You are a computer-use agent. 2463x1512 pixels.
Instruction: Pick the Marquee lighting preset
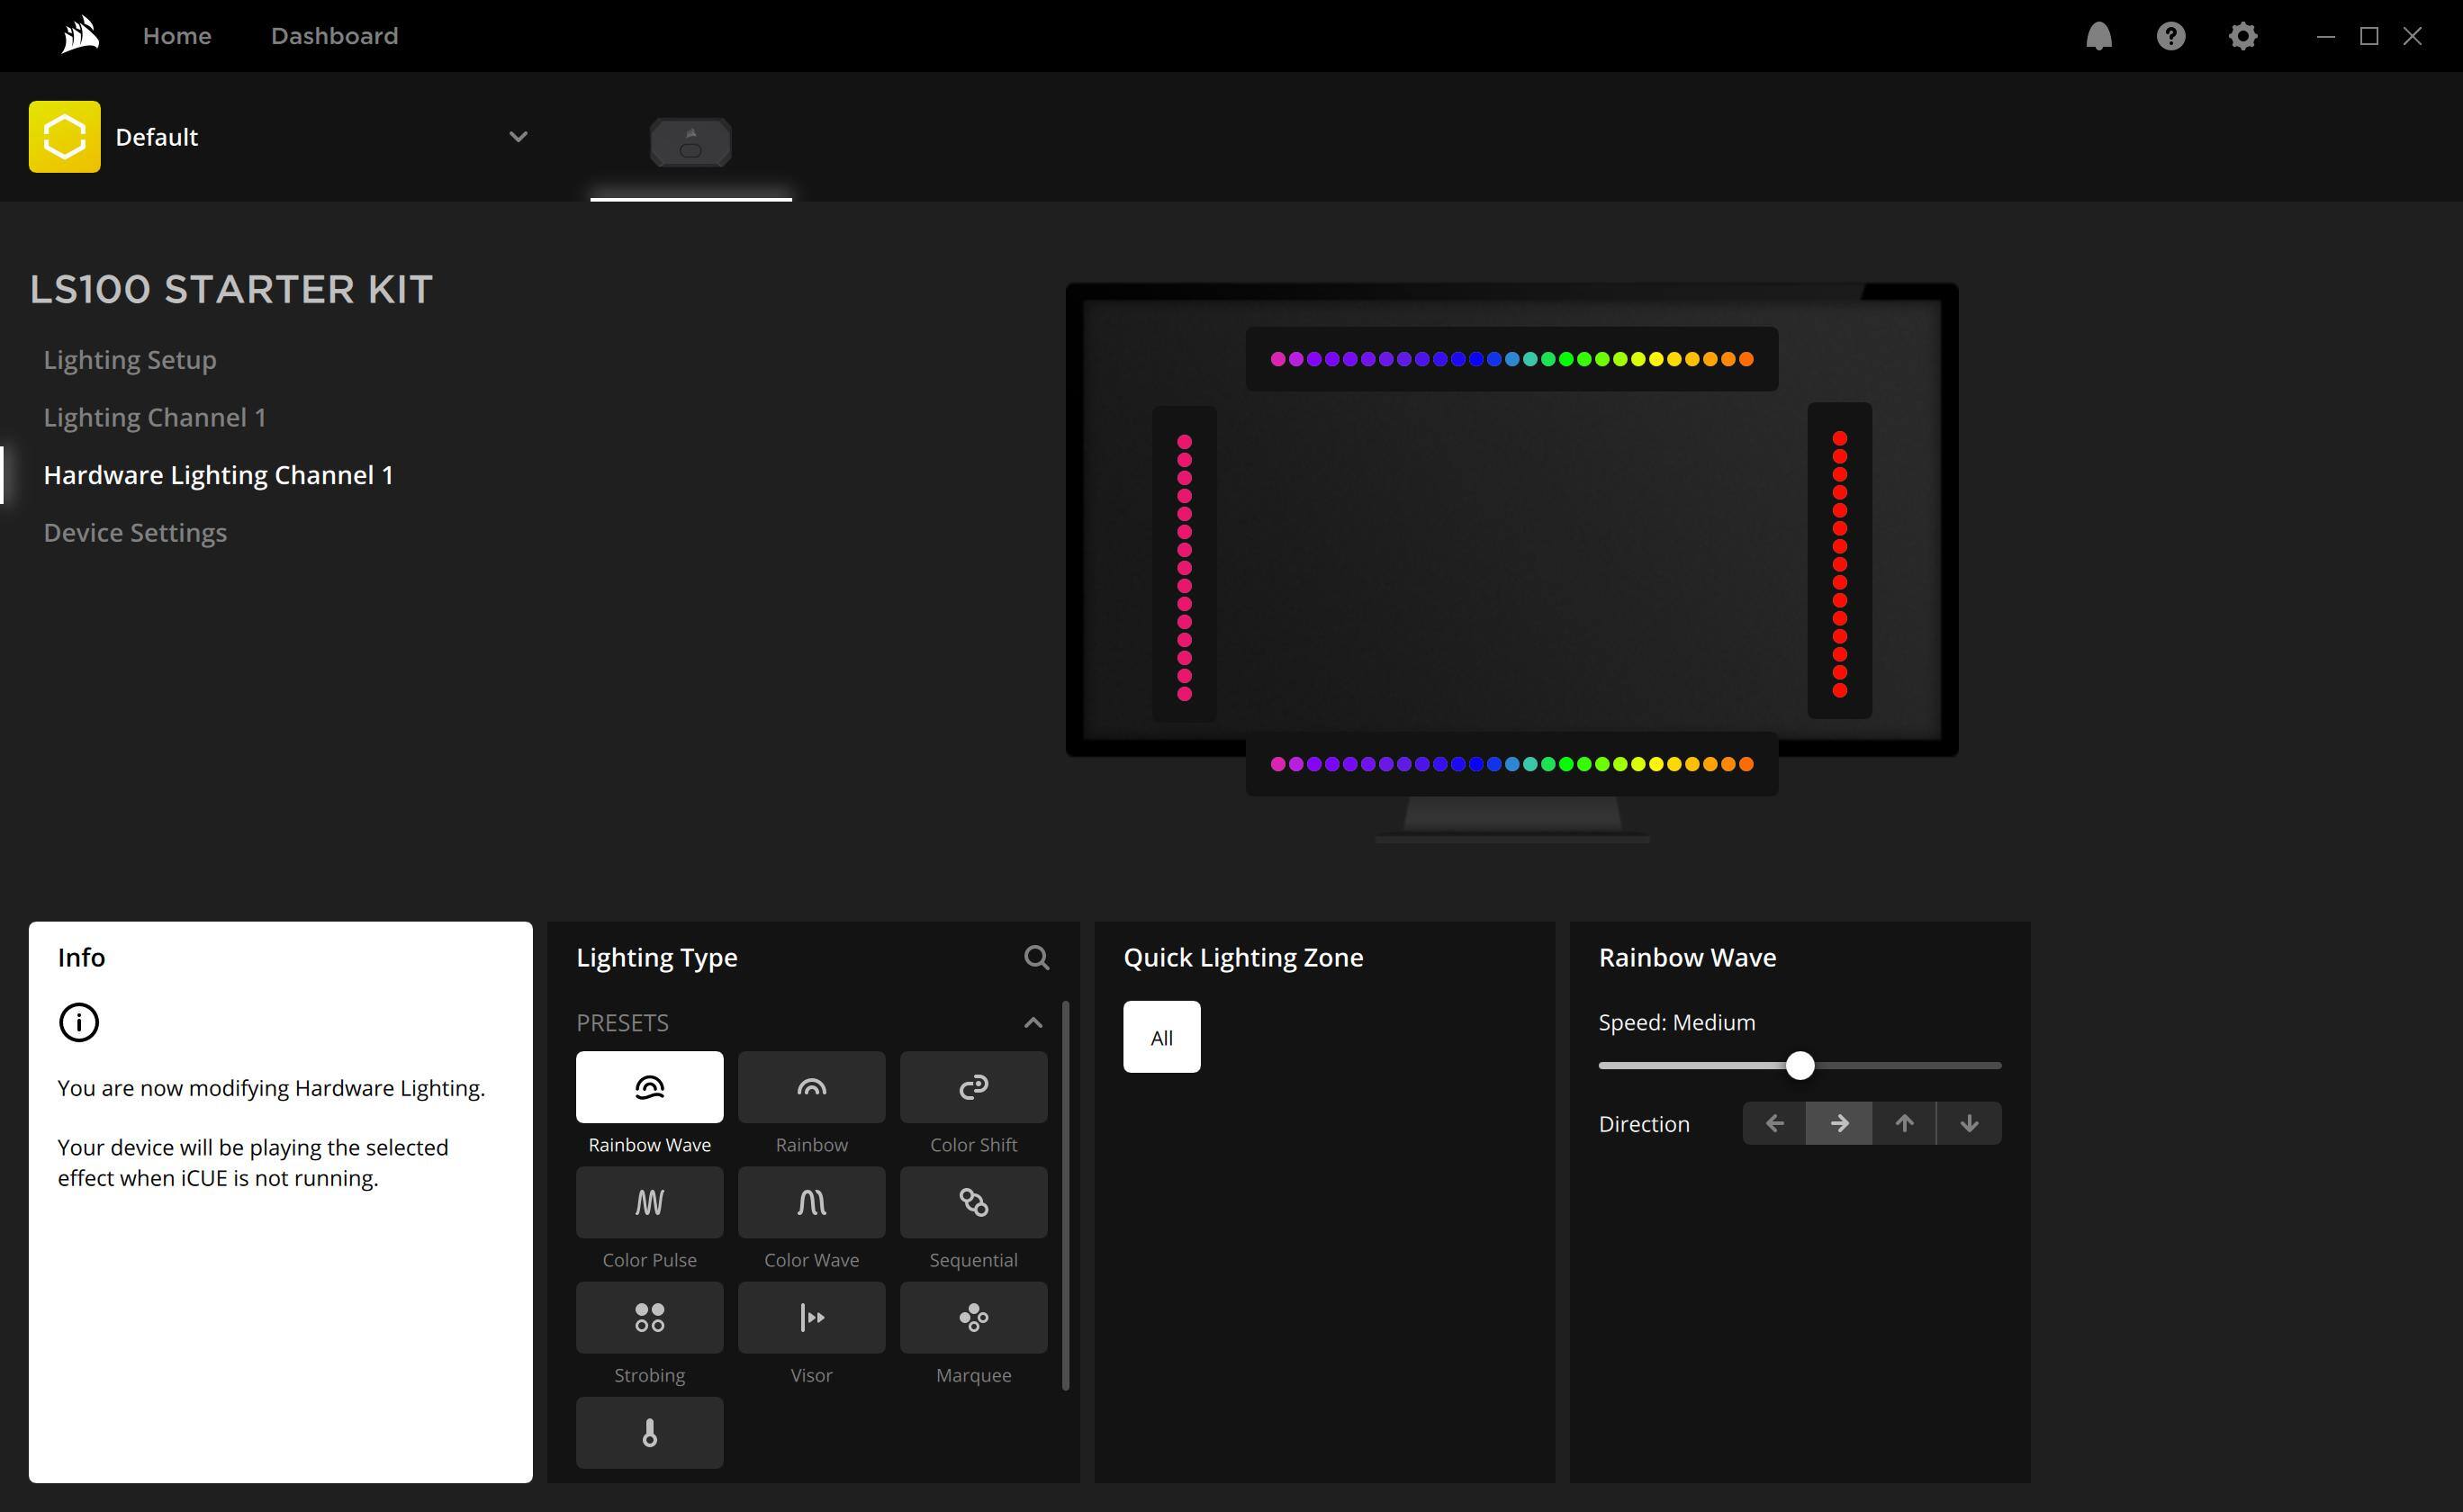(x=973, y=1317)
